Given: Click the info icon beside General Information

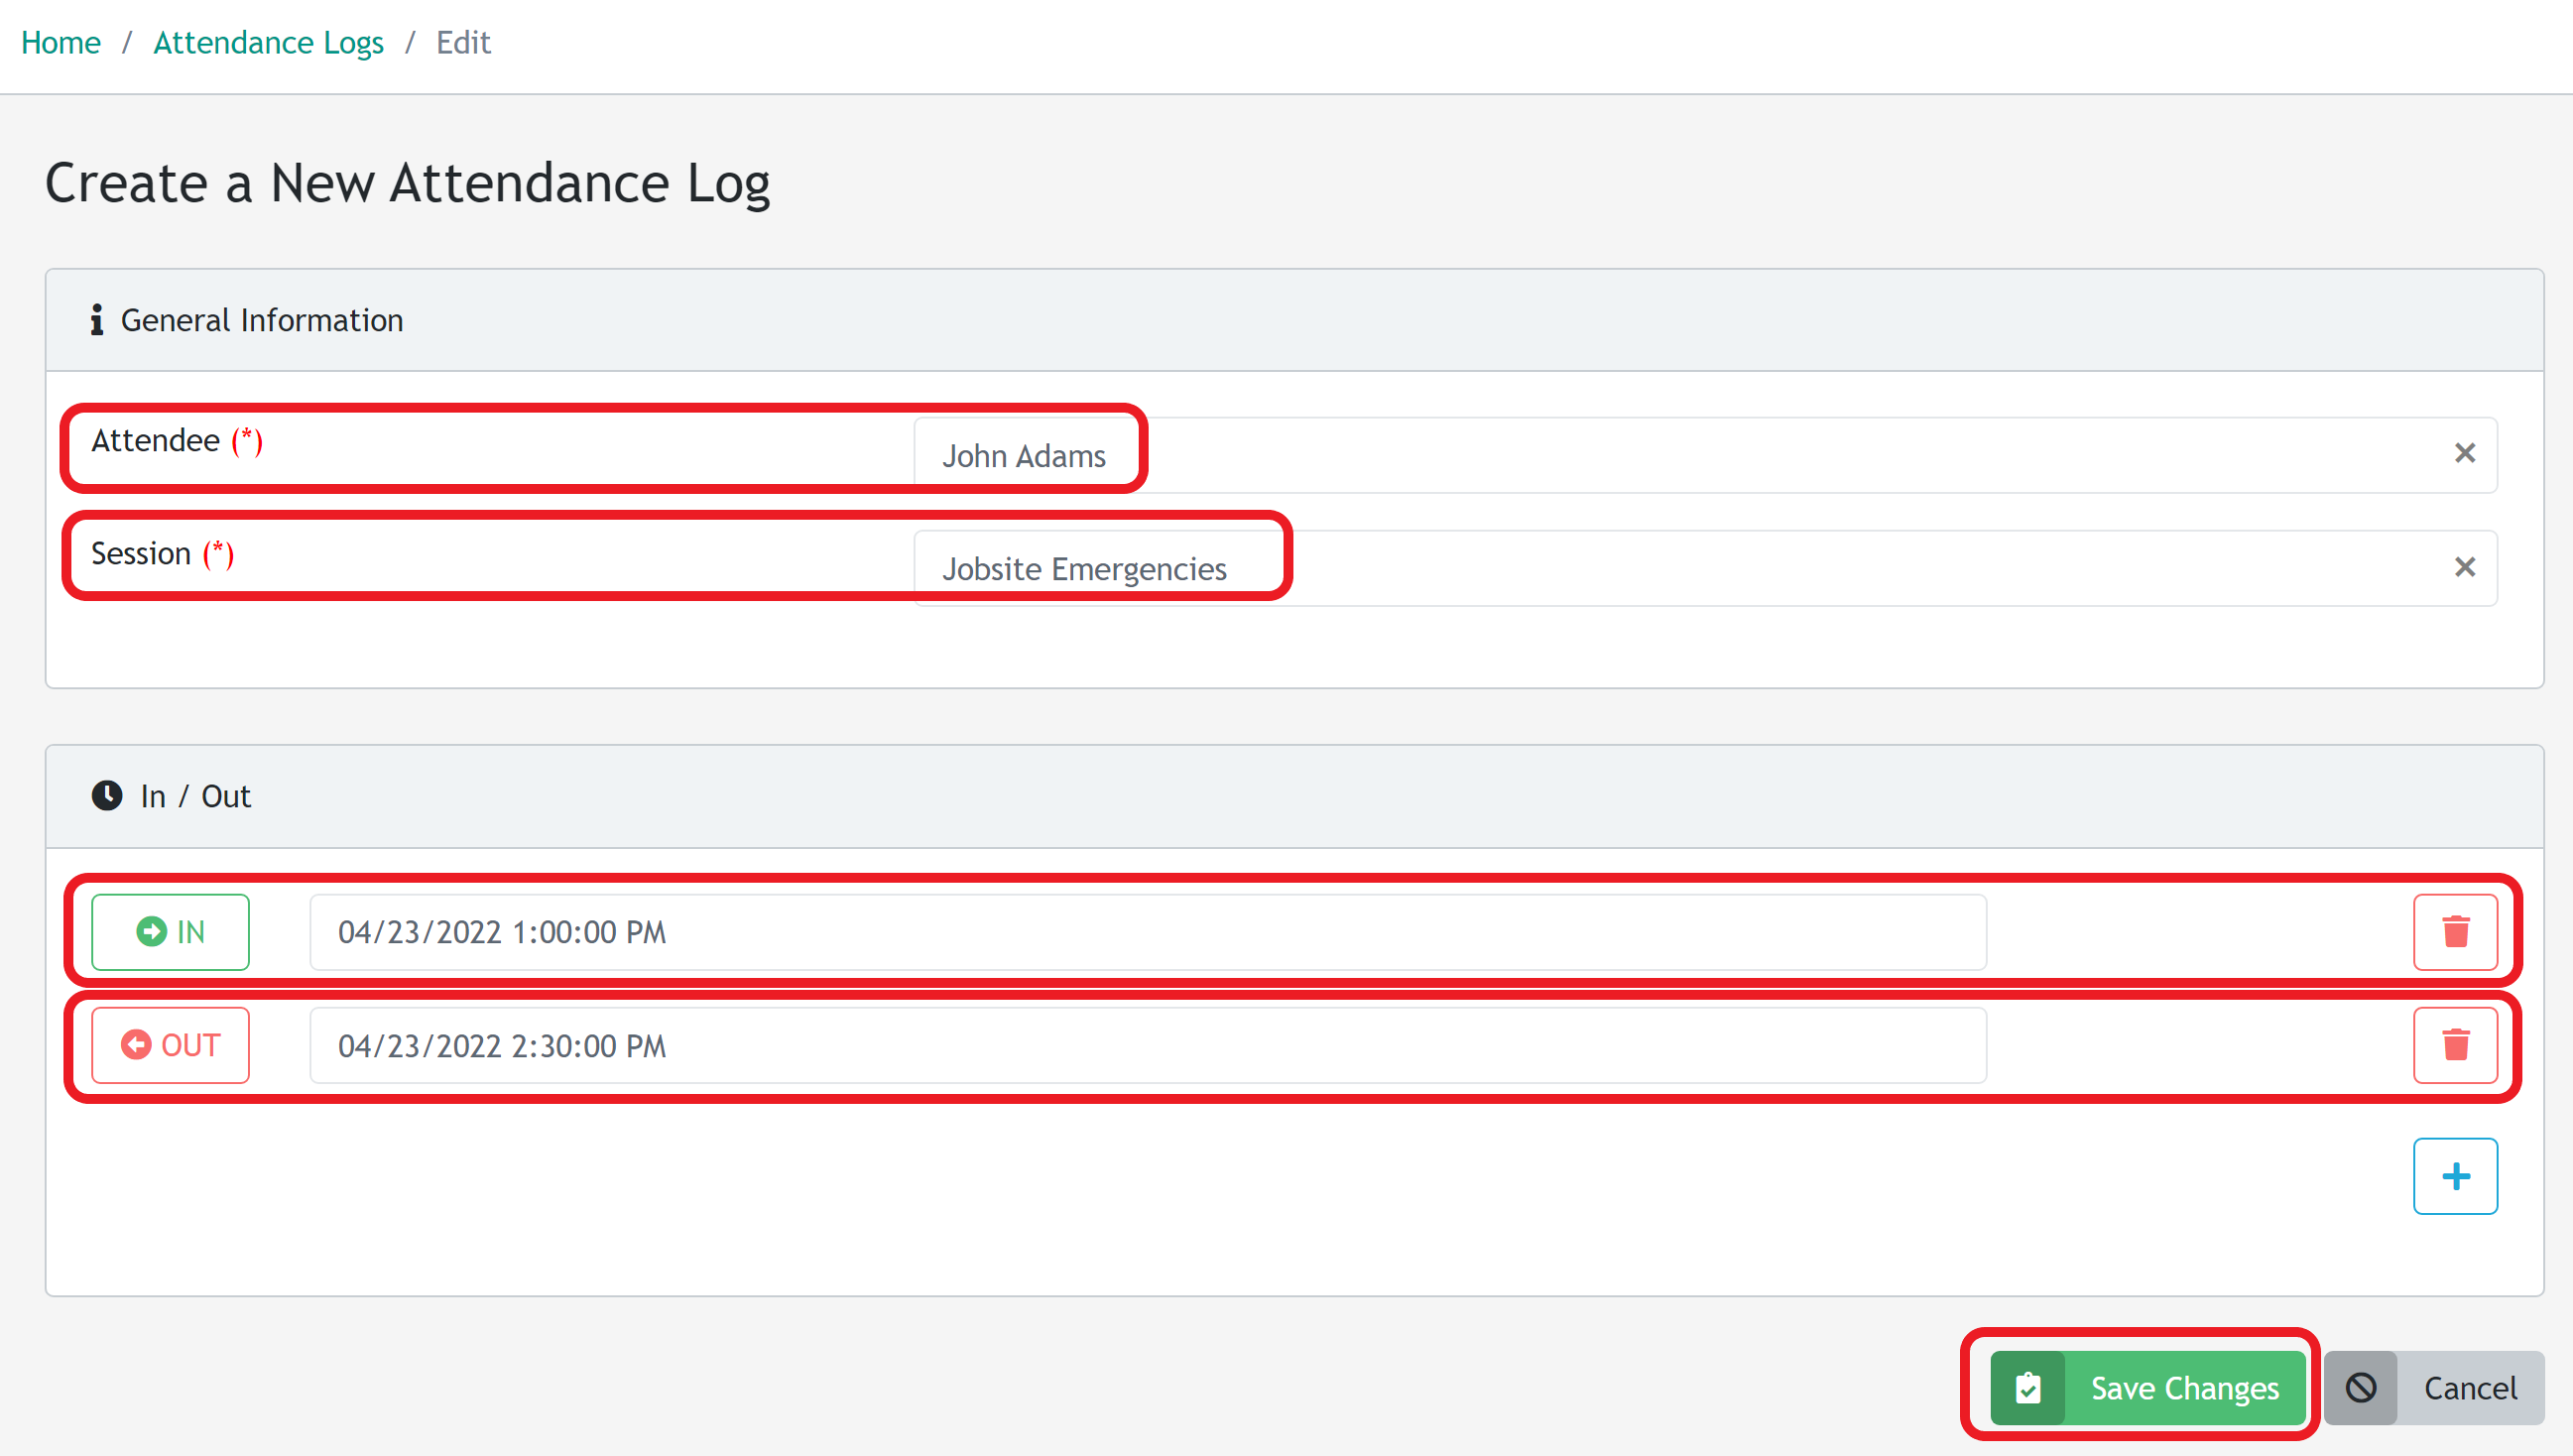Looking at the screenshot, I should pyautogui.click(x=97, y=320).
